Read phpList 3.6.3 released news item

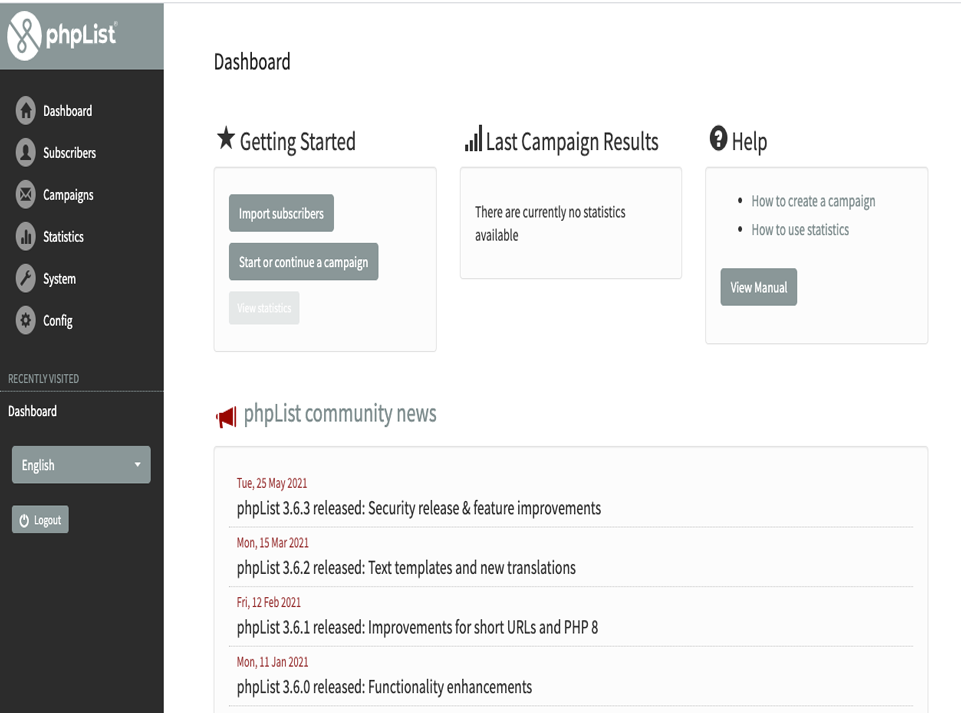click(x=419, y=508)
